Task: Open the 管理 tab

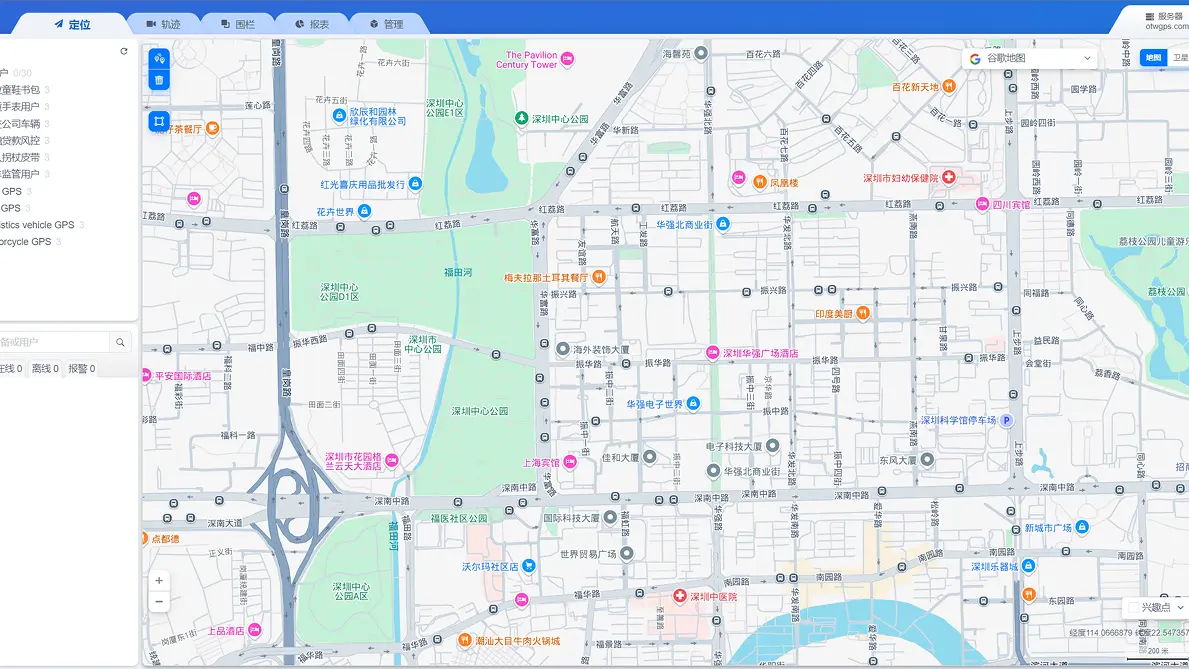Action: (387, 24)
